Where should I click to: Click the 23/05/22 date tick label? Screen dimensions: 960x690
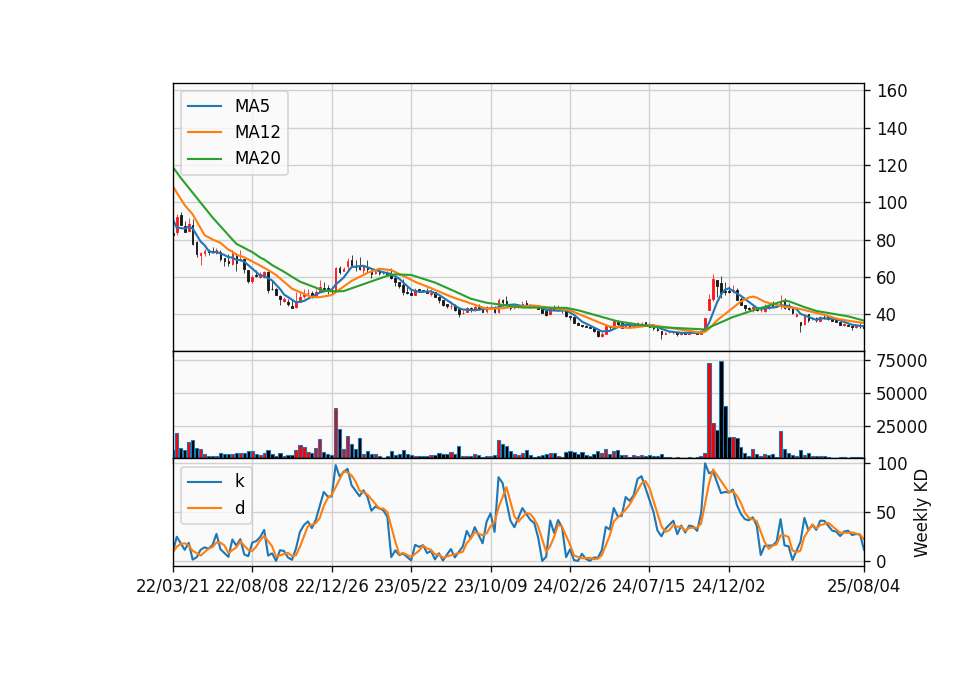point(411,586)
